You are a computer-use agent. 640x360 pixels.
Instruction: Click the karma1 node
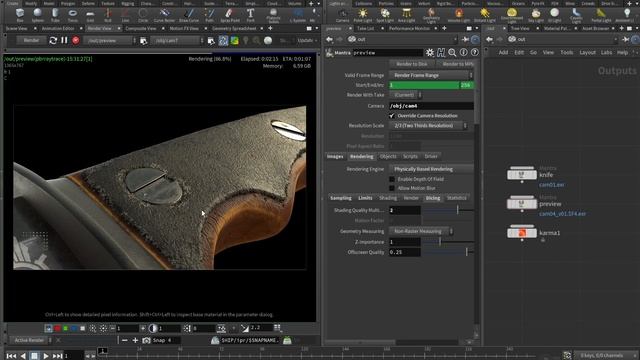[x=522, y=233]
